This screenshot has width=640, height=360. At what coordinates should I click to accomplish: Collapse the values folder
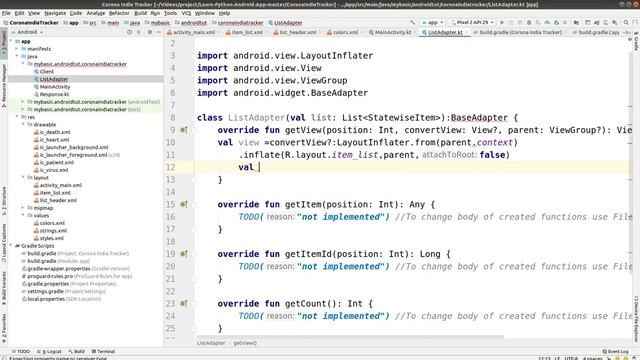tap(23, 216)
